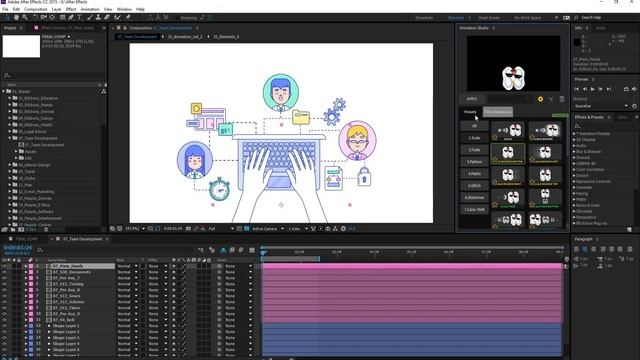This screenshot has width=640, height=360.
Task: Open blend mode dropdown for 07_Main_Hands
Action: click(x=127, y=266)
